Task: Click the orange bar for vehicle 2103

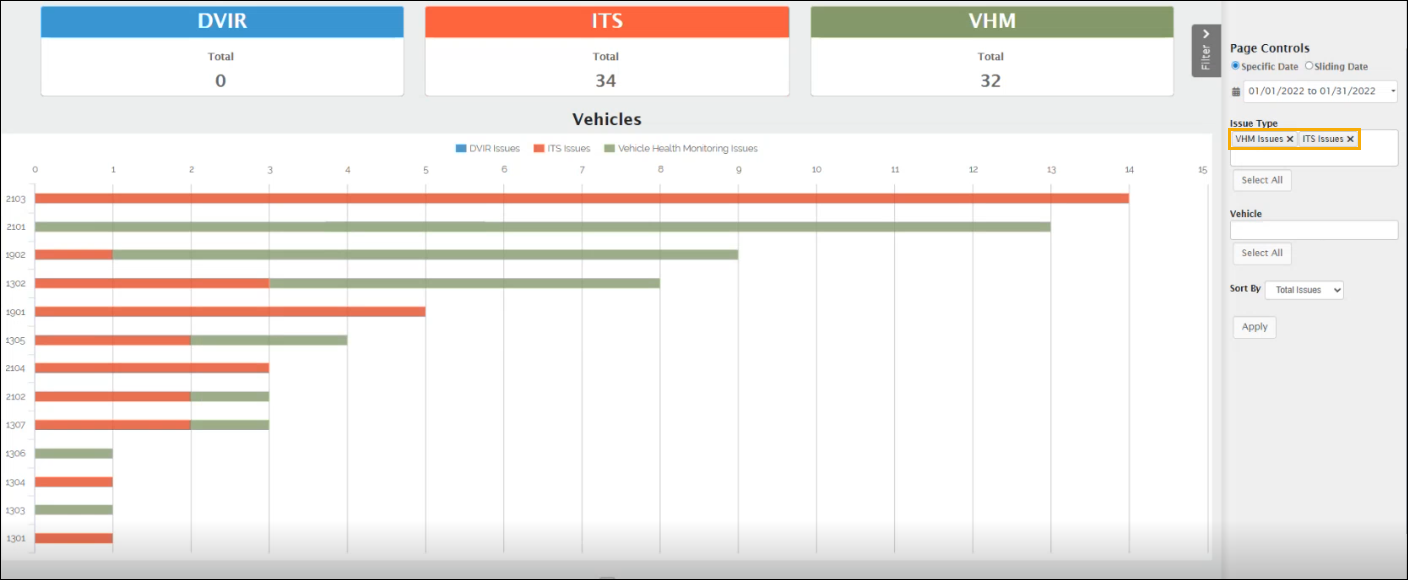Action: [x=581, y=198]
